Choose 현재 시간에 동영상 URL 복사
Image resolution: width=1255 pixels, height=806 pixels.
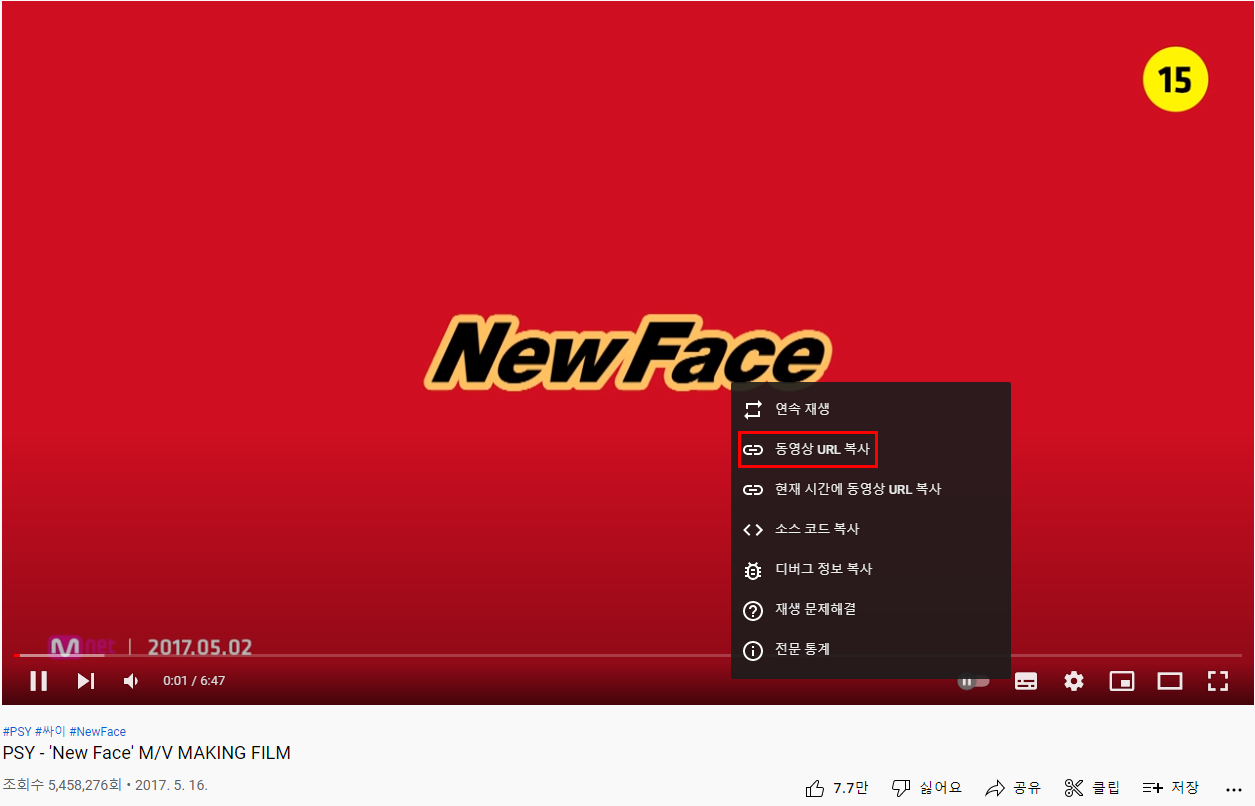coord(871,489)
